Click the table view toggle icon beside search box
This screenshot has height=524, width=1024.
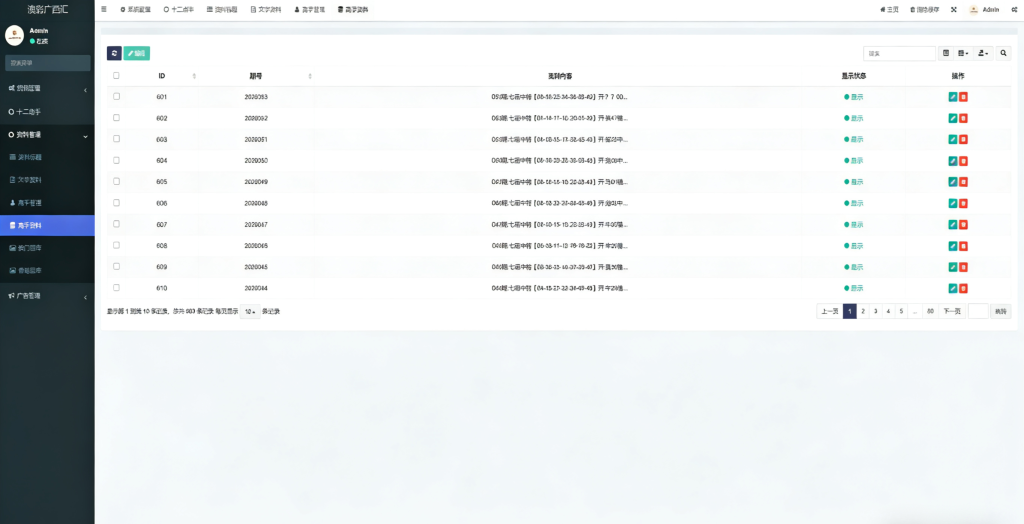click(946, 53)
